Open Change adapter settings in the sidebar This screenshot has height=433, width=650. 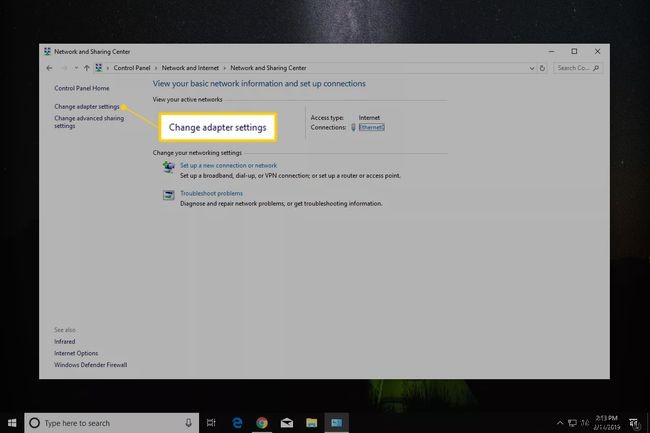(x=87, y=106)
